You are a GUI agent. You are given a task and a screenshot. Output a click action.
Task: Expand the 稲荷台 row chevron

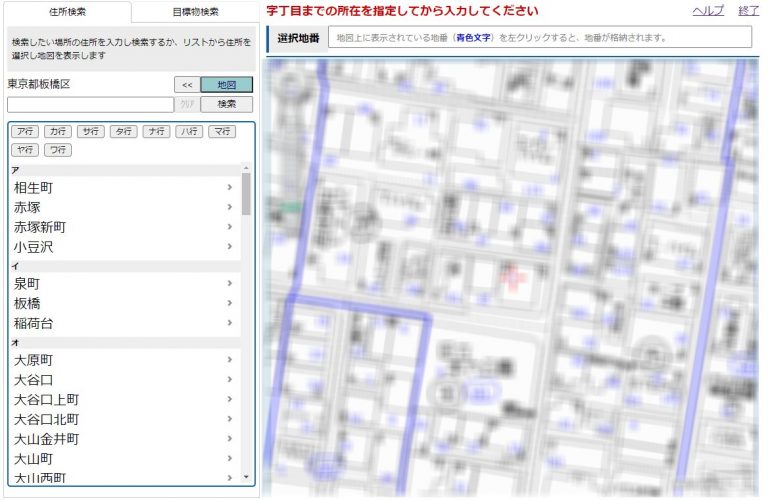(x=230, y=323)
